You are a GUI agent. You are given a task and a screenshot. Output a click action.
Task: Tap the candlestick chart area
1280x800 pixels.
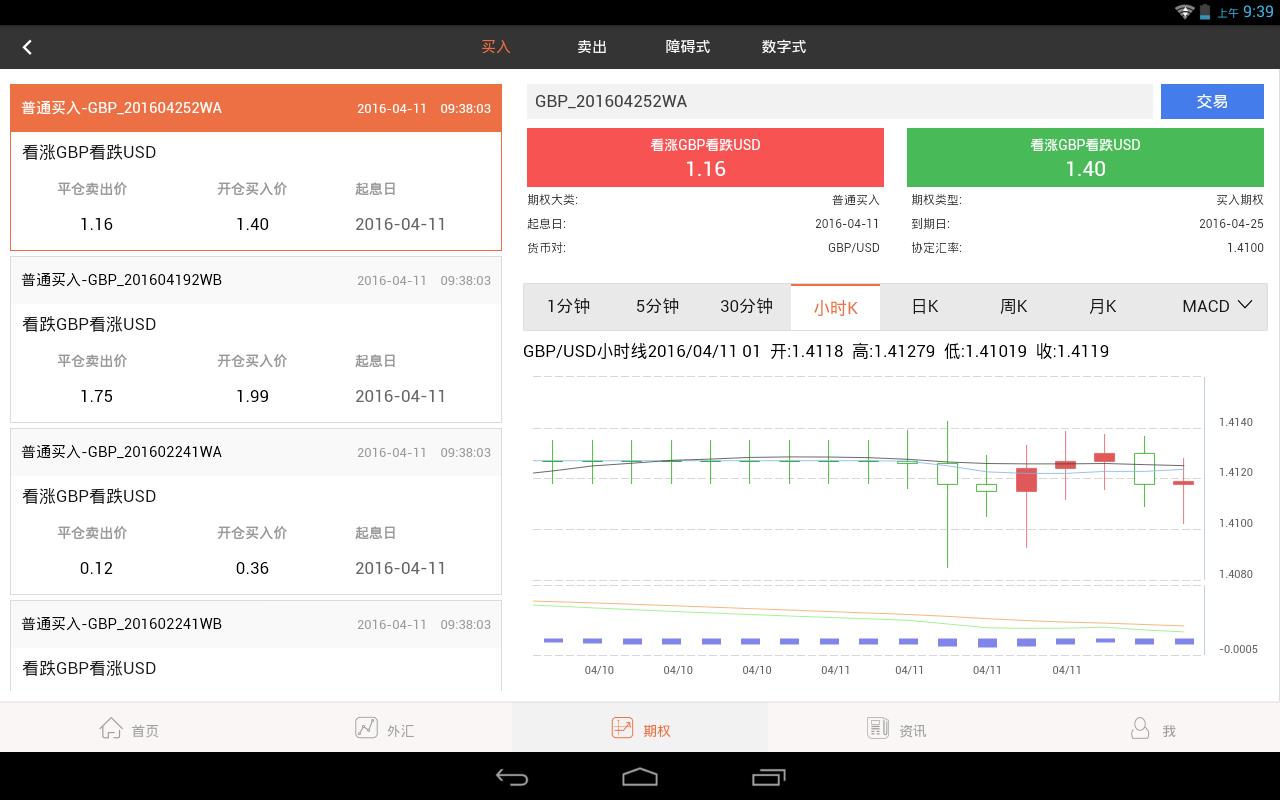(867, 476)
